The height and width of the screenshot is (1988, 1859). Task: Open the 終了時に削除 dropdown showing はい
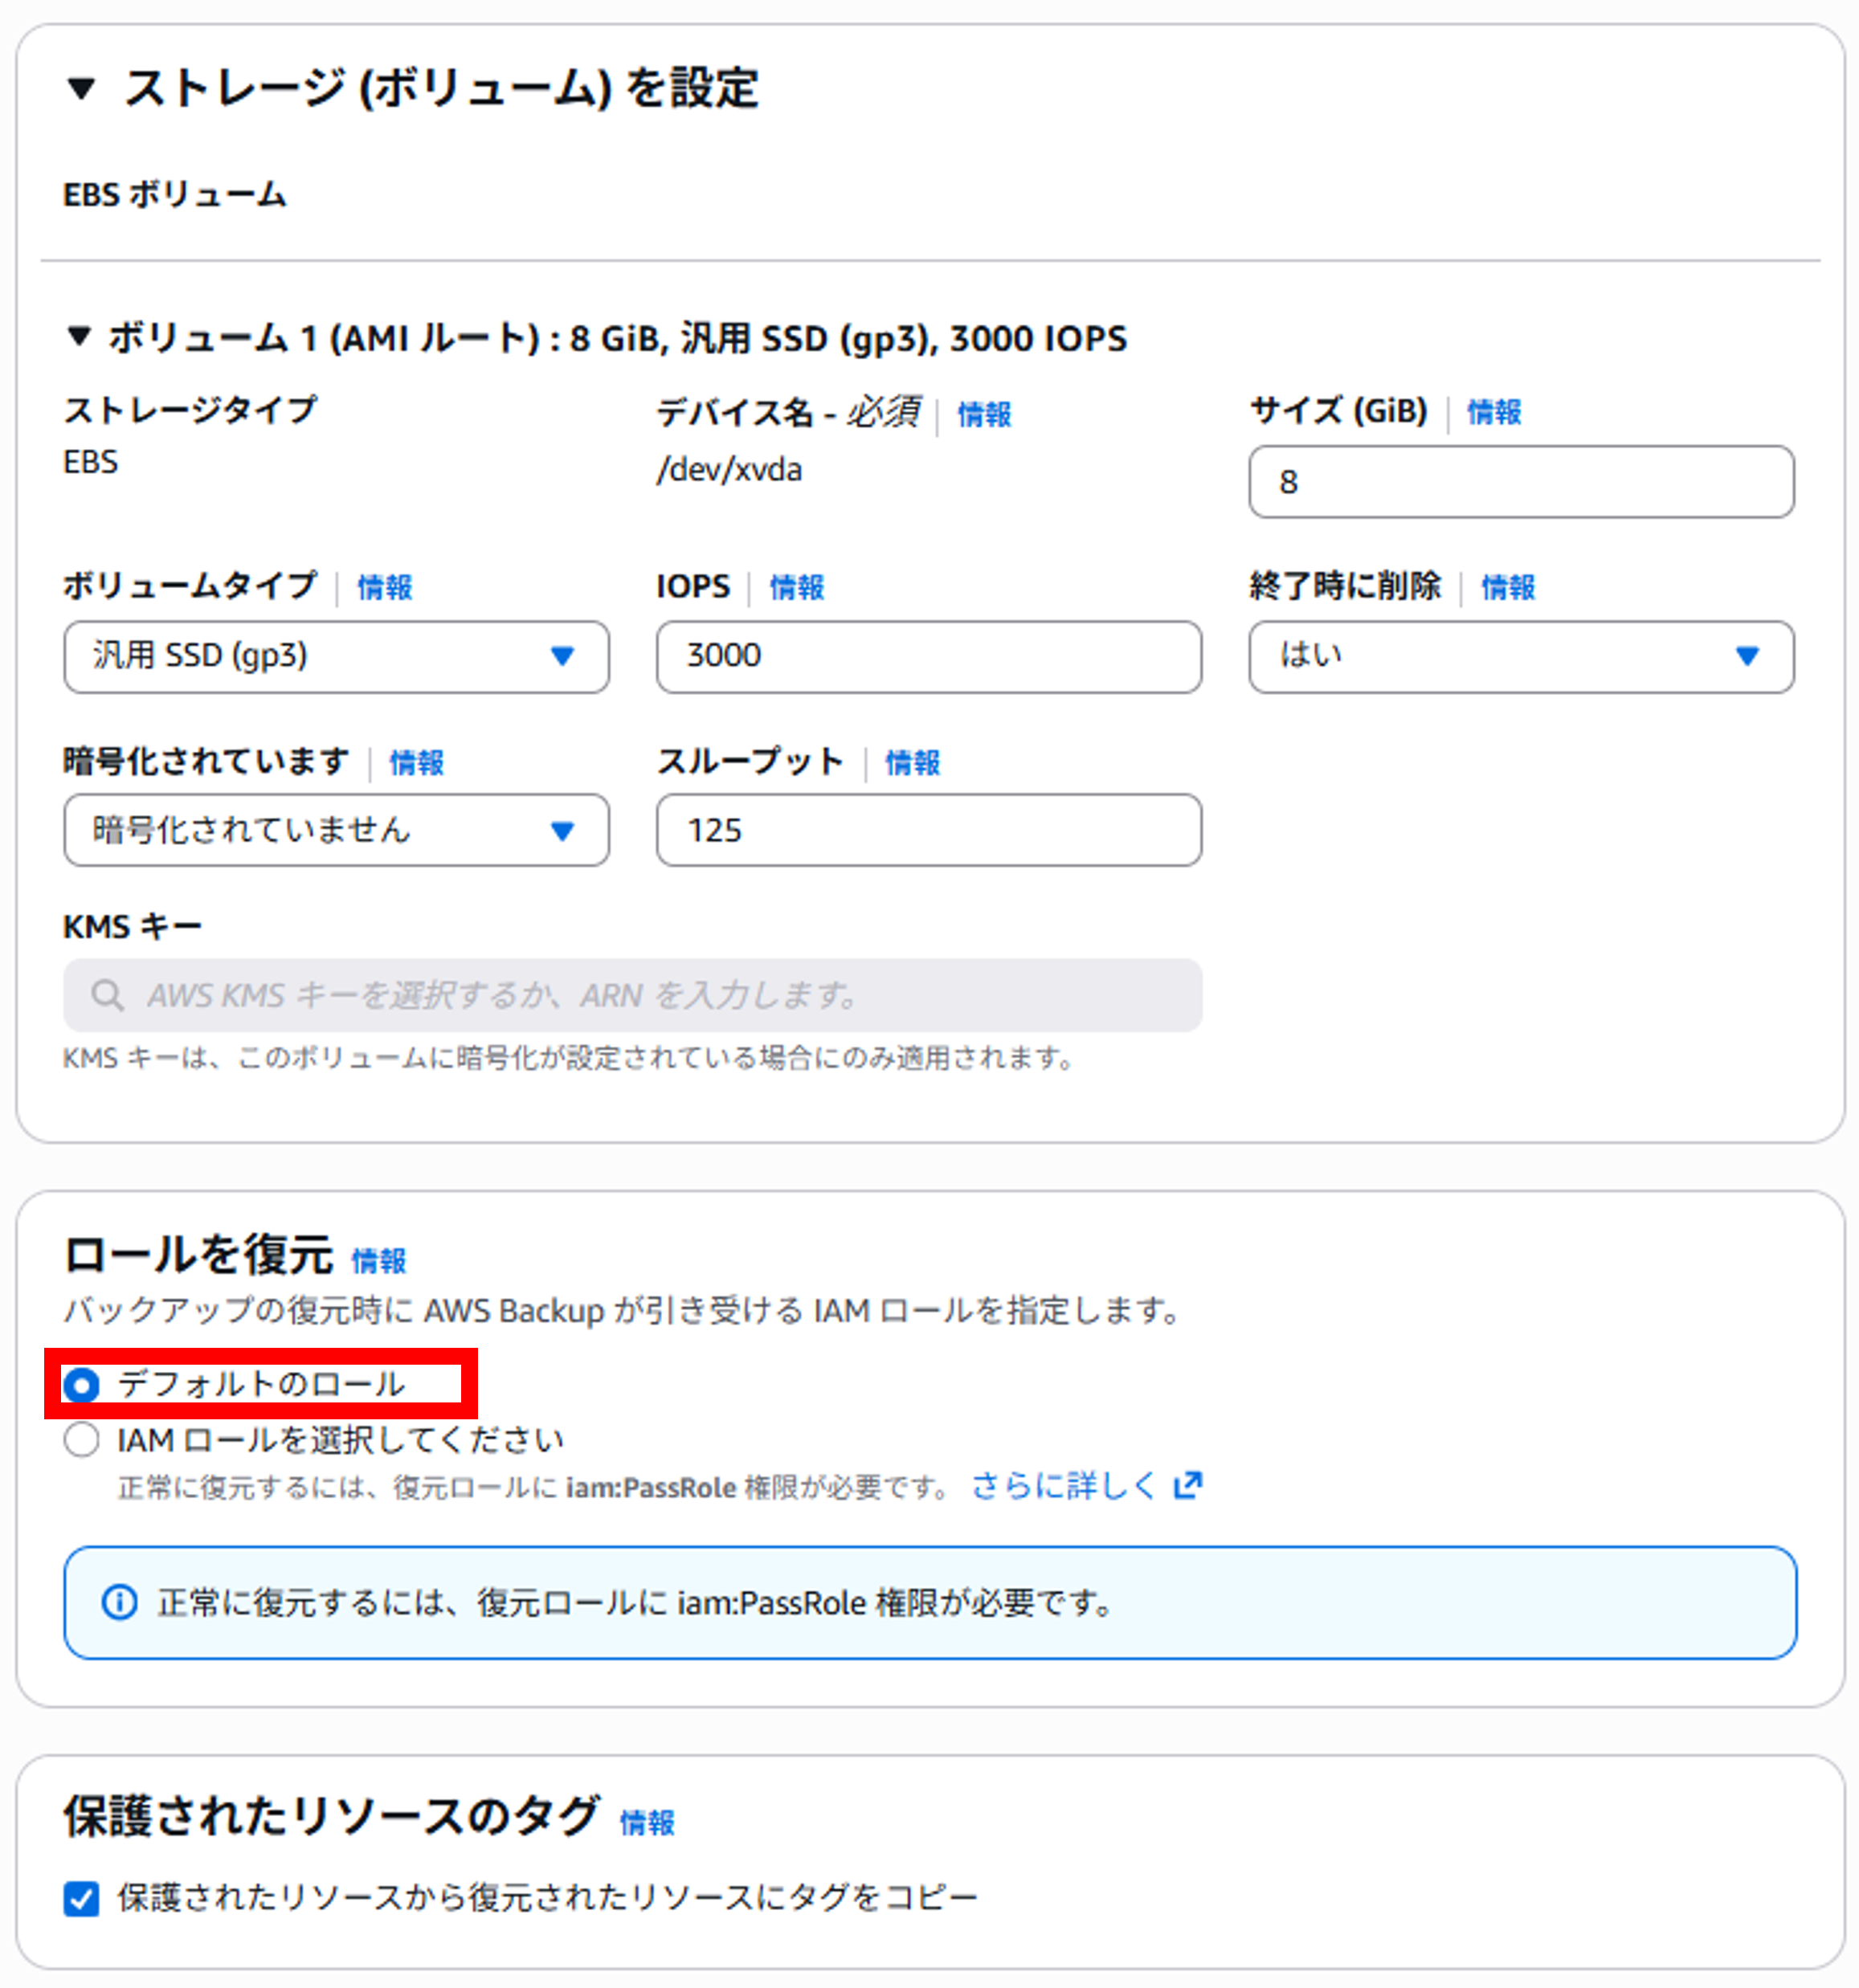click(1521, 657)
